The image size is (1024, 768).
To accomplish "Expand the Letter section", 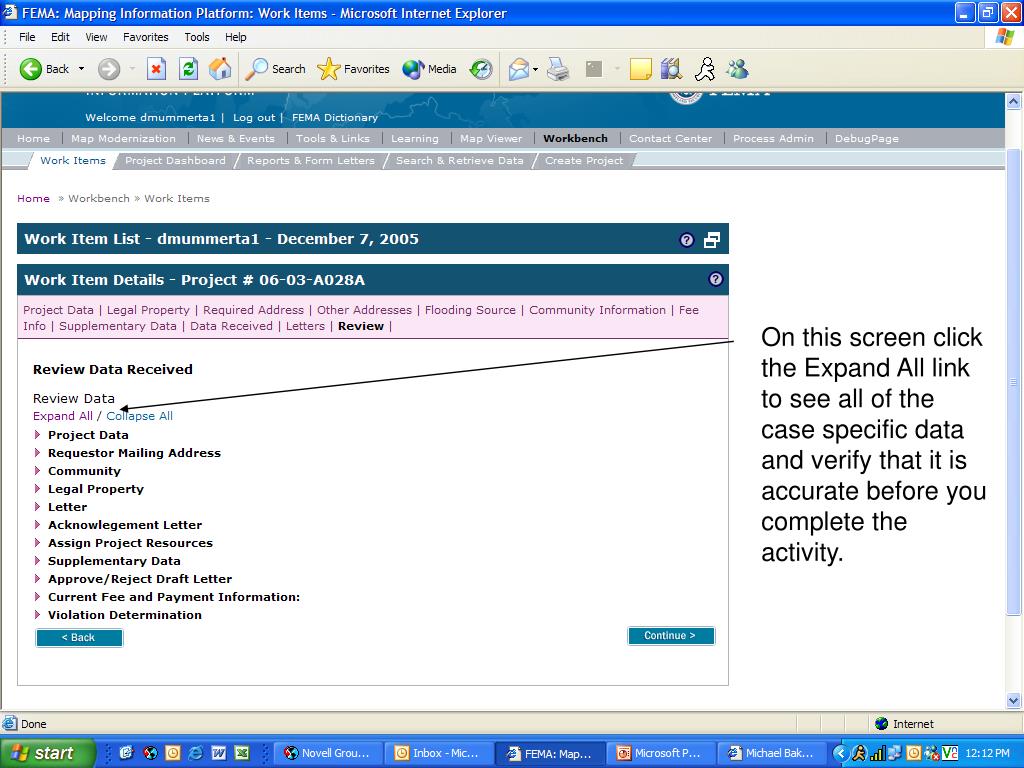I will pos(37,506).
